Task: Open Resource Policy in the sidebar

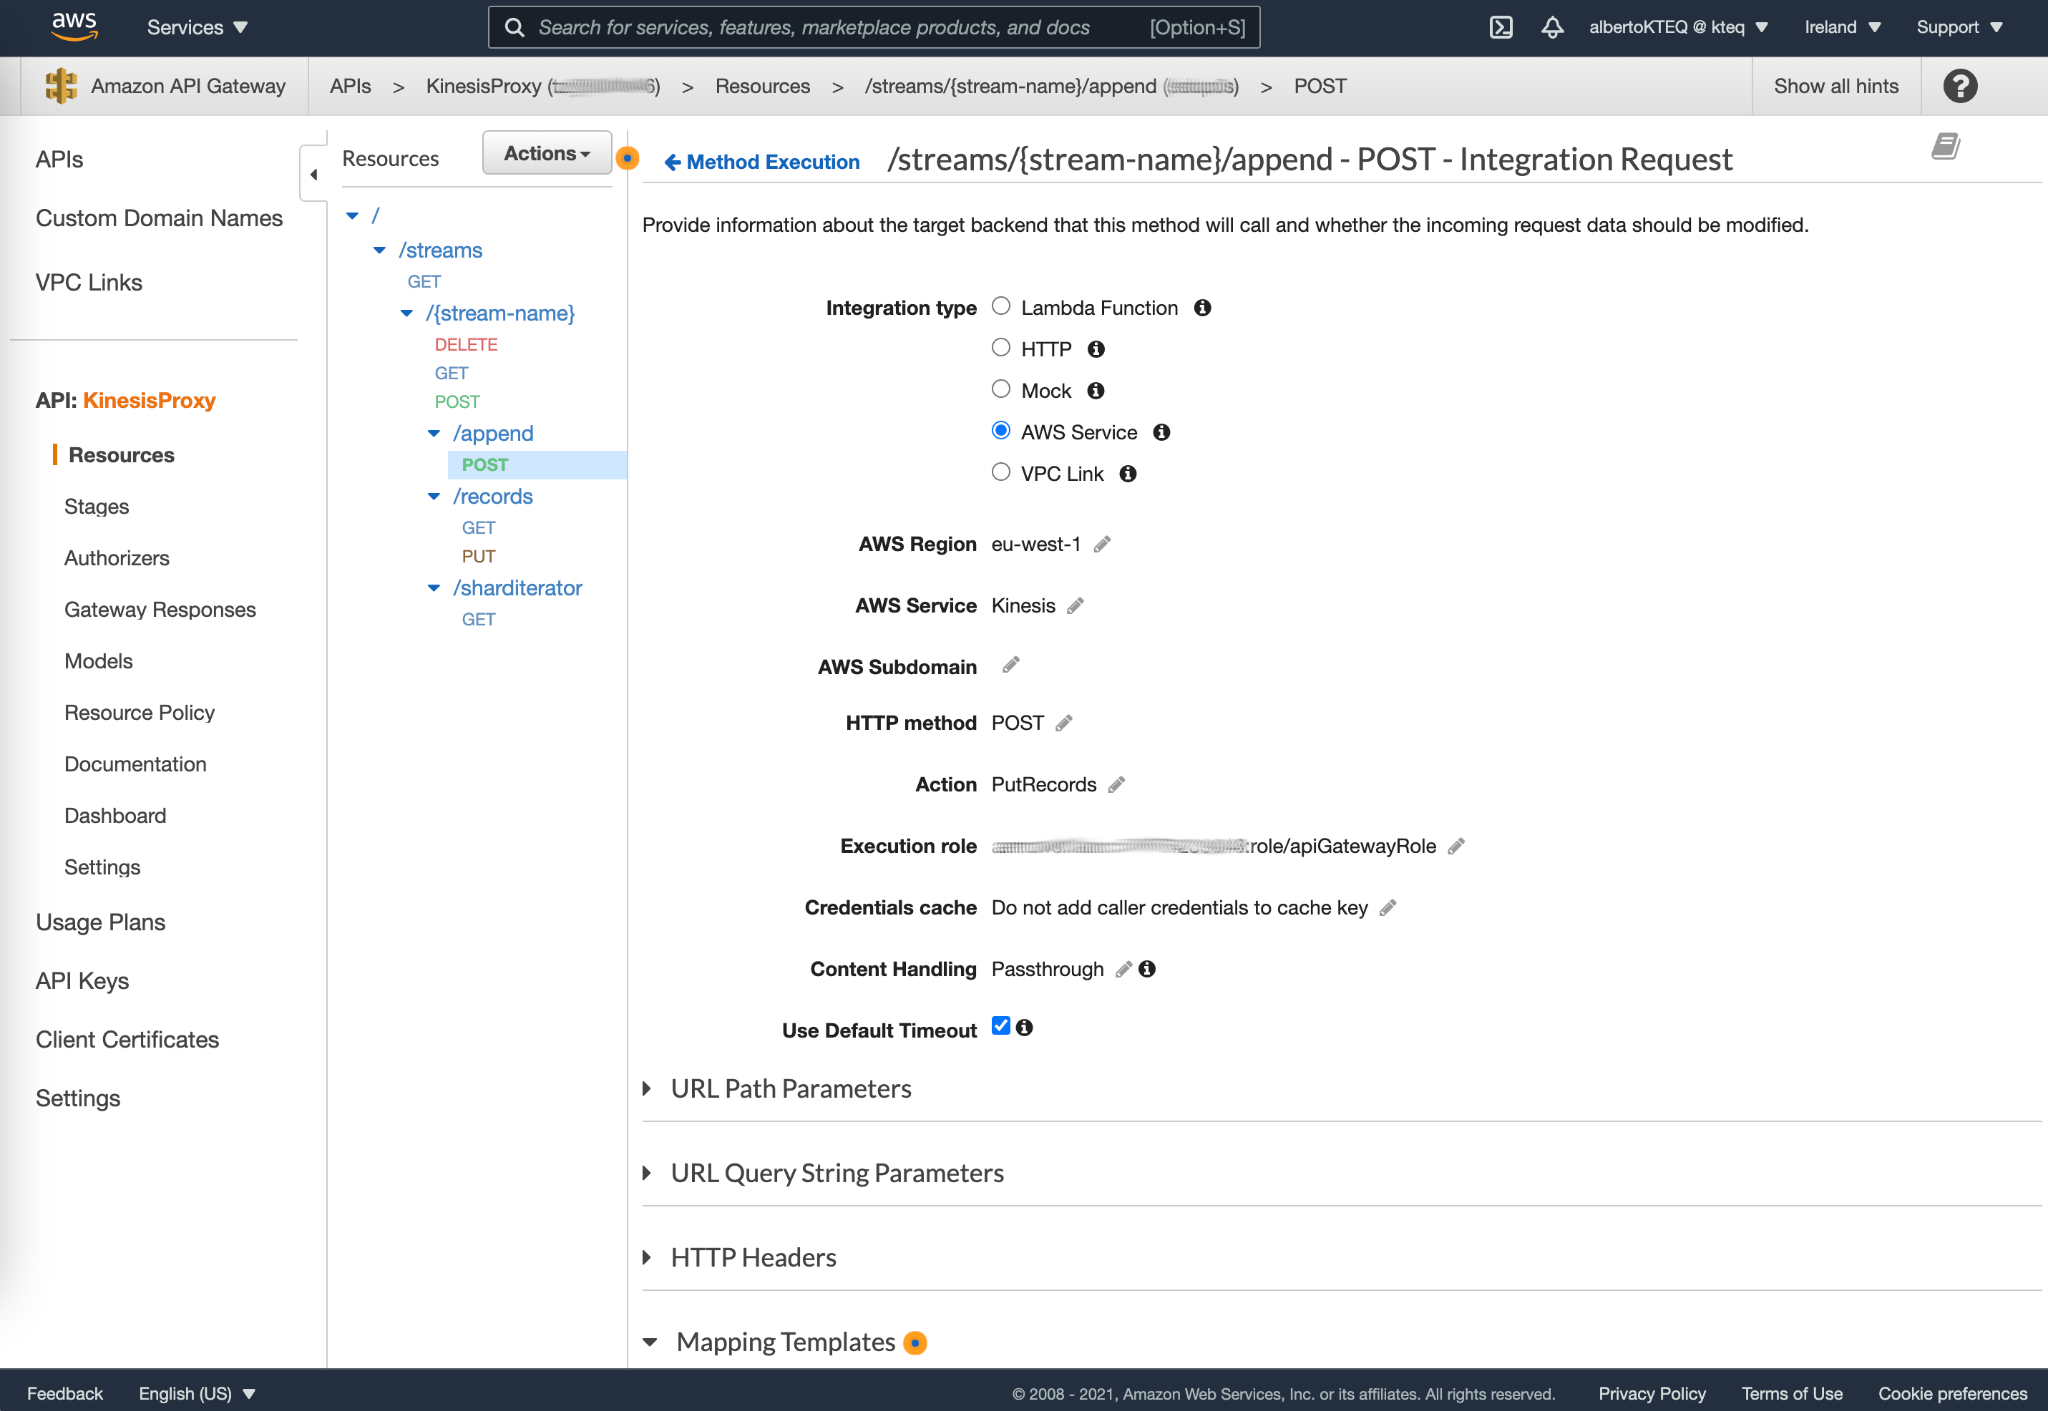Action: 140,713
